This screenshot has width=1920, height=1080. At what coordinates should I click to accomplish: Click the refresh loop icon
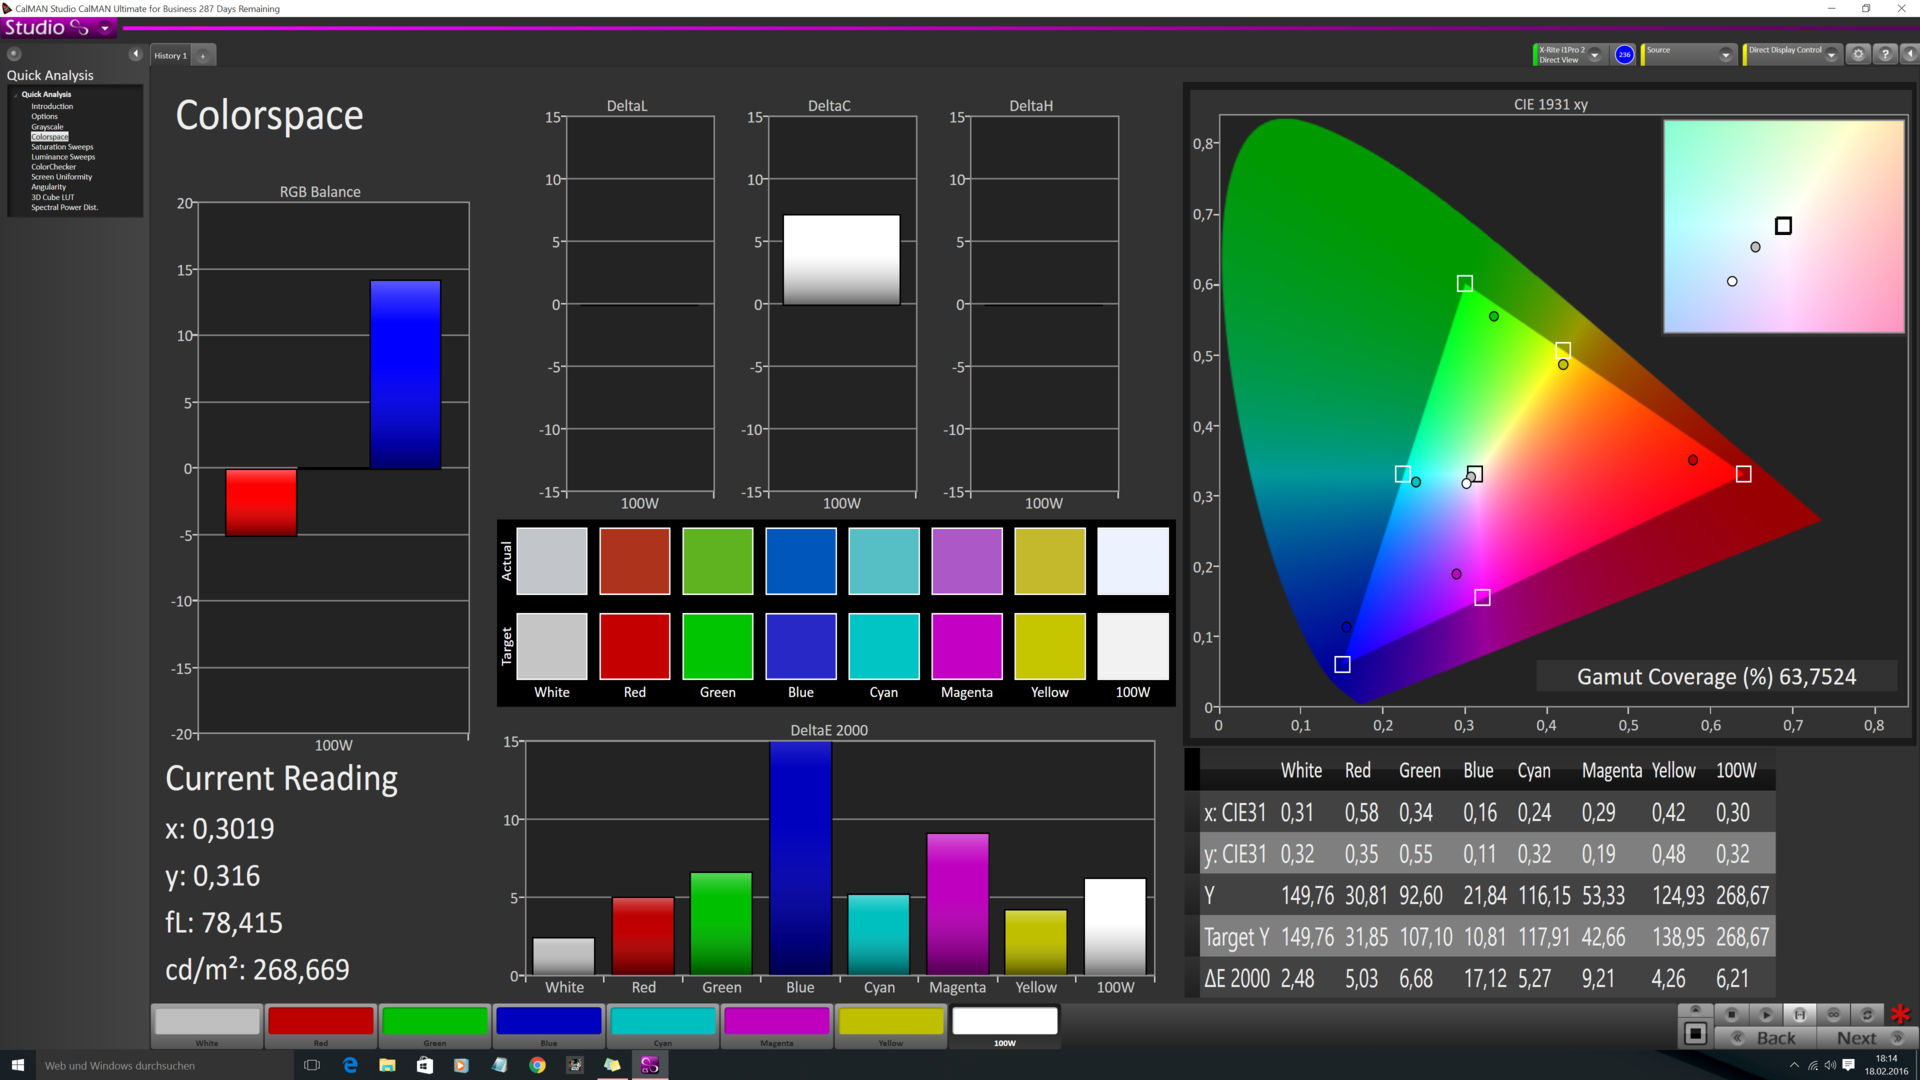(1866, 1014)
